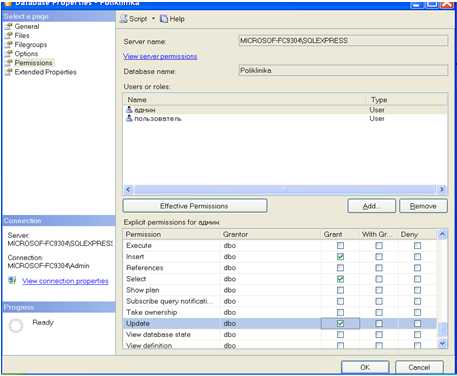Toggle Deny checkbox for Execute
This screenshot has height=376, width=457.
[417, 246]
